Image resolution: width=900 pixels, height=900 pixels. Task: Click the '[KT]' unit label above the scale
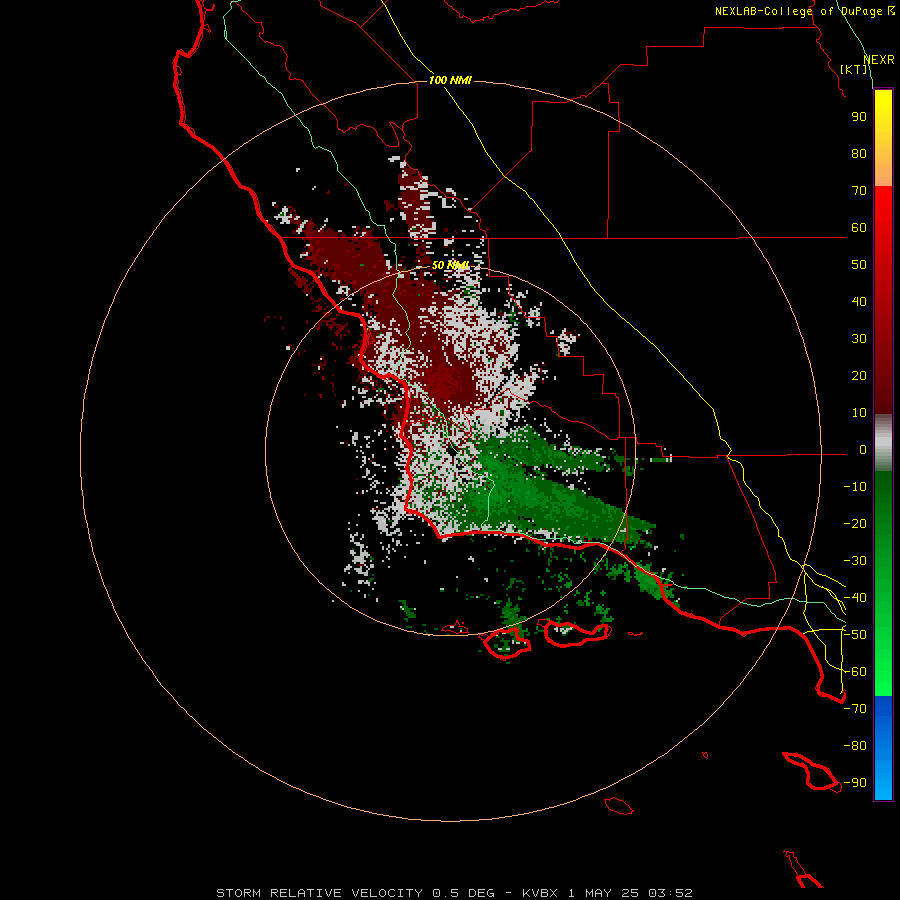(853, 69)
